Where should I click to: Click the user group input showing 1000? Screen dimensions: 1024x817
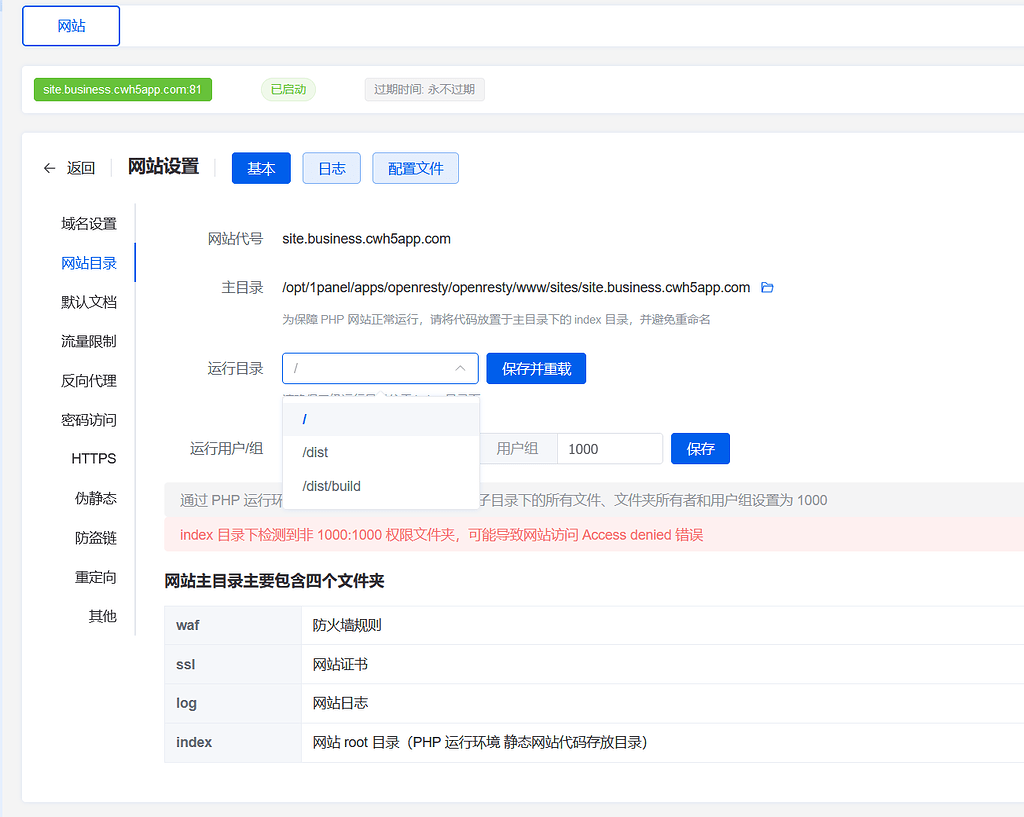[x=610, y=448]
